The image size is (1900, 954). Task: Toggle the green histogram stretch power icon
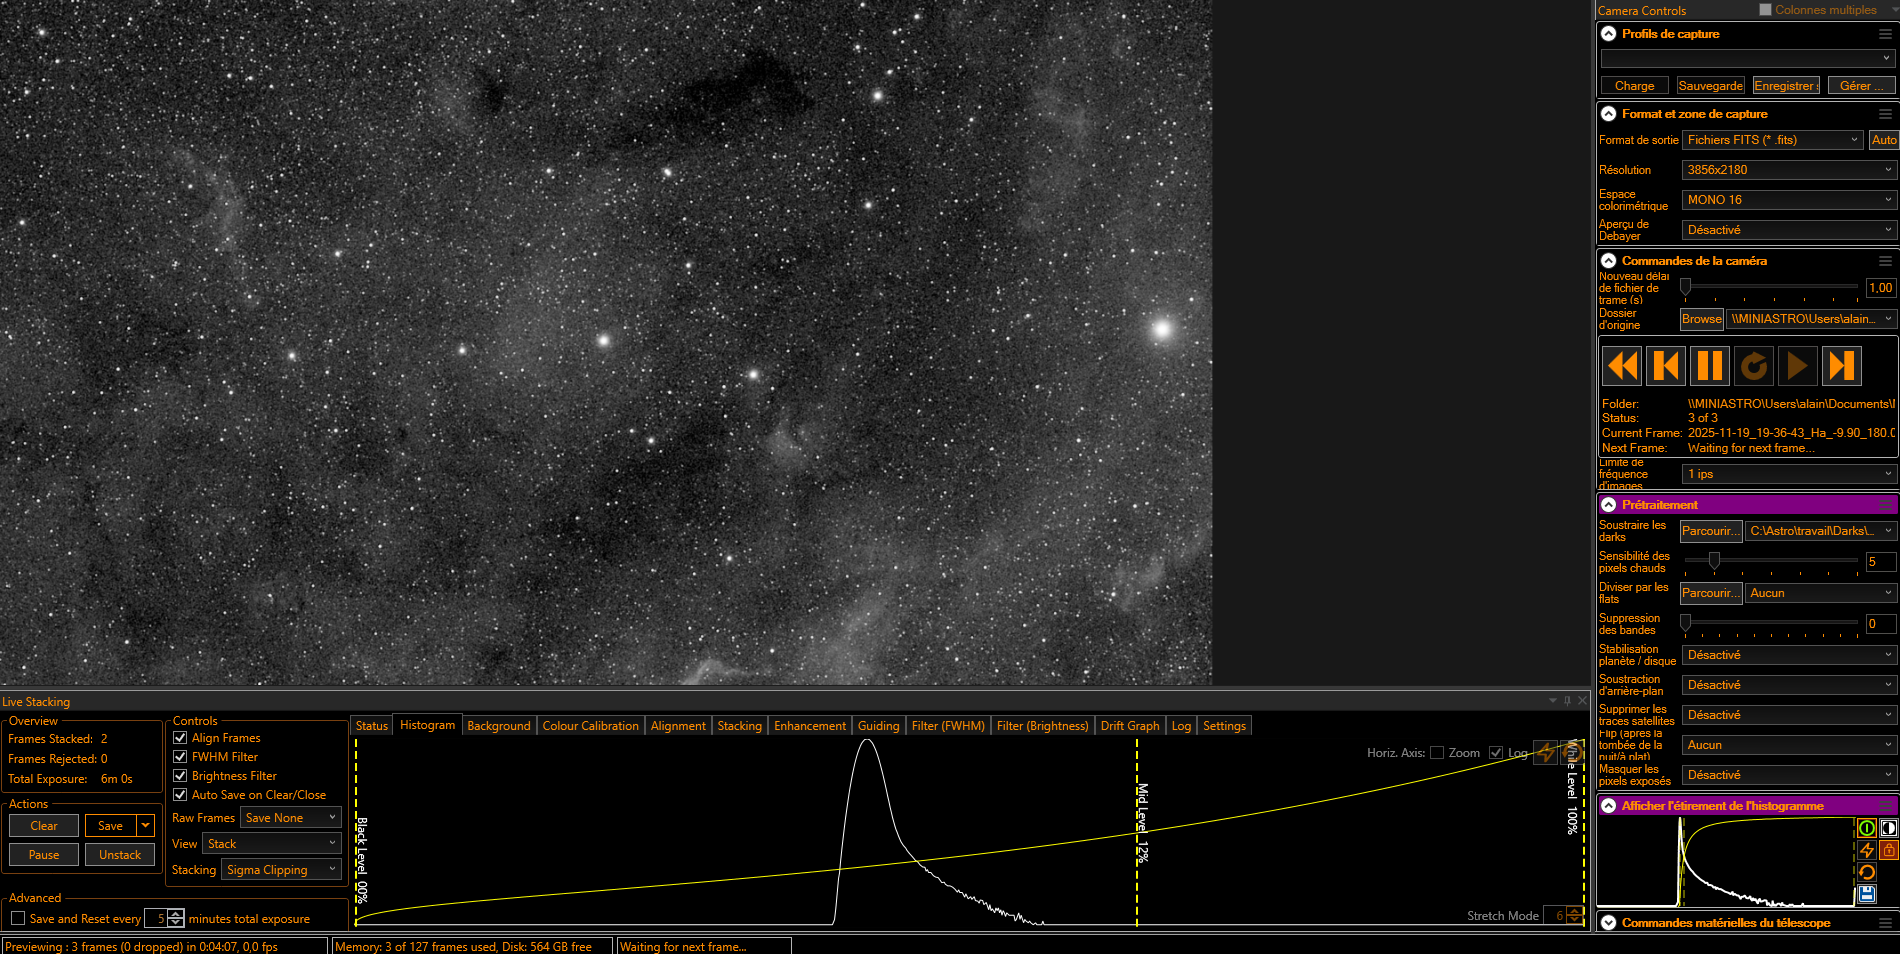coord(1867,828)
